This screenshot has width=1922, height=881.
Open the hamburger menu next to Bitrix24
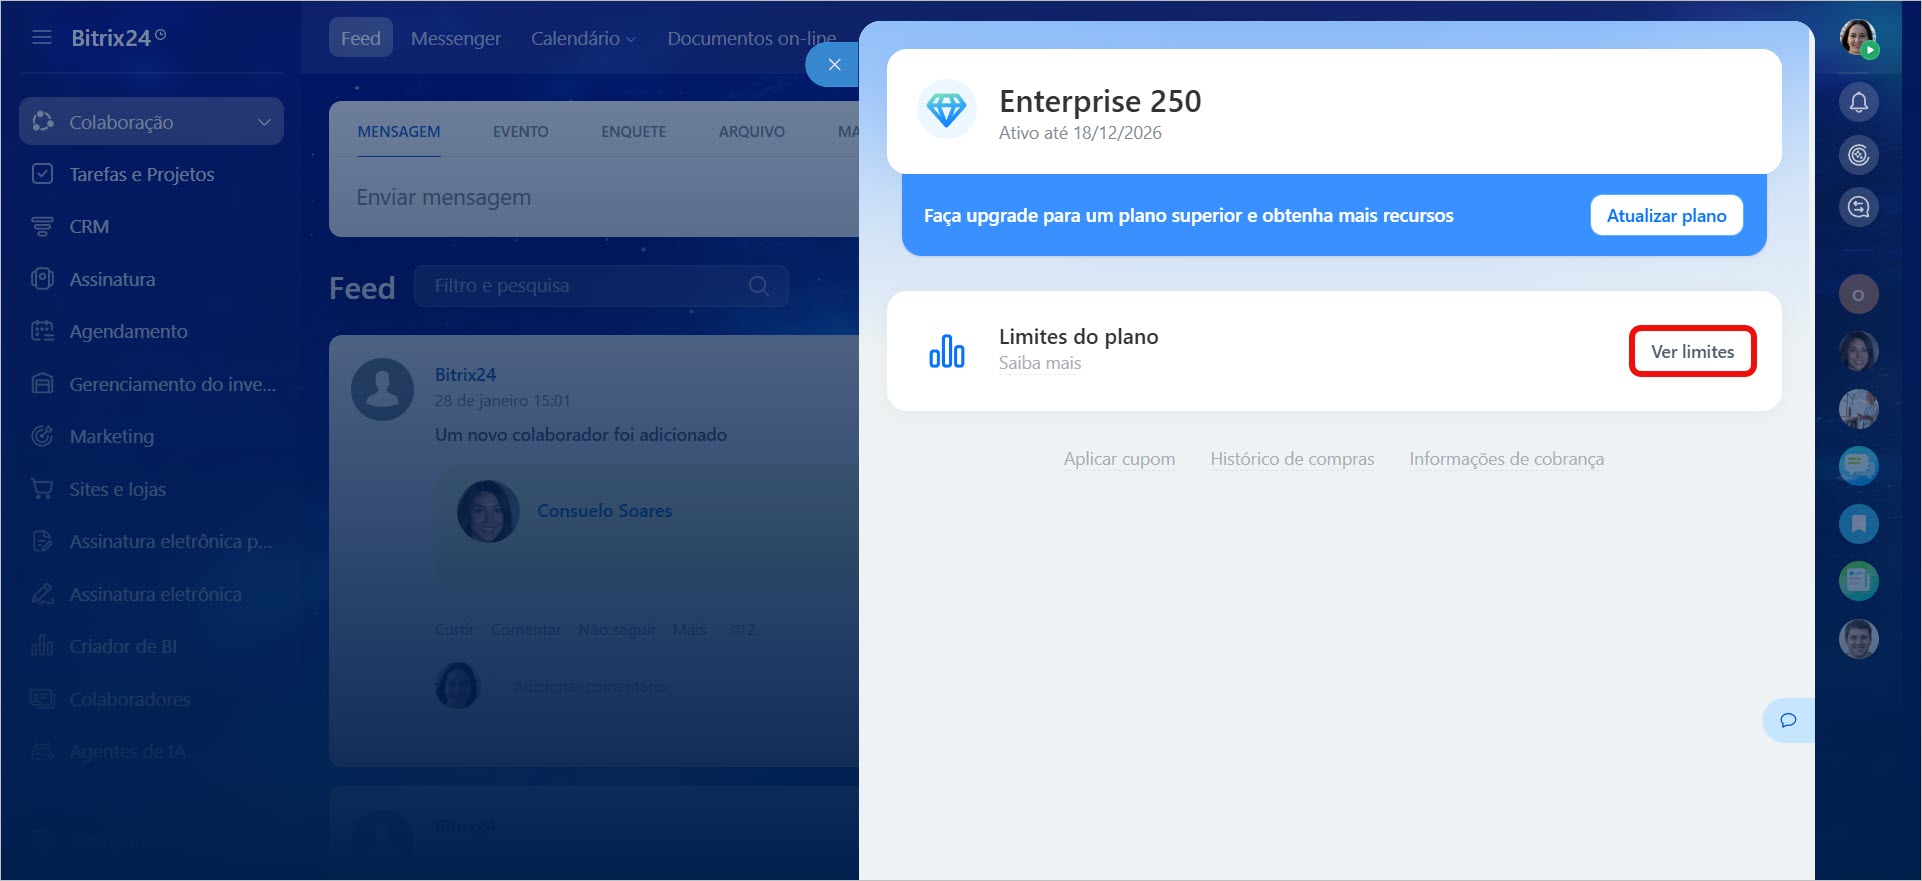(42, 38)
